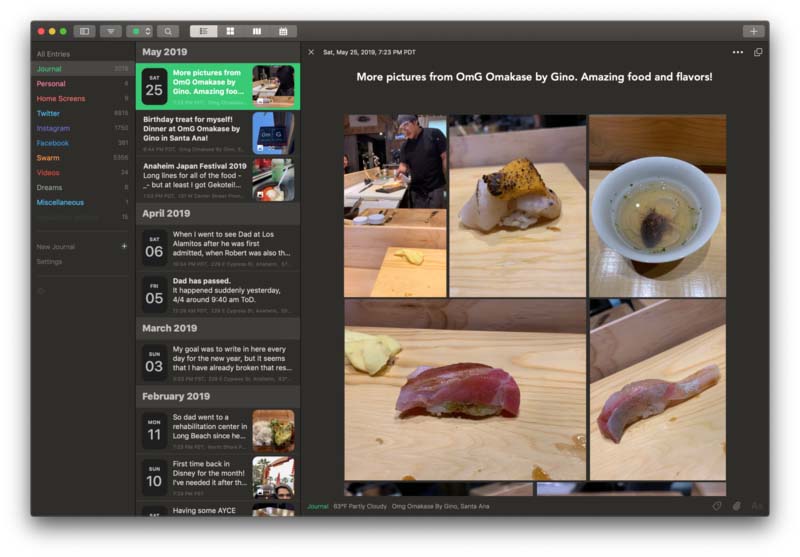The image size is (800, 557).
Task: Open photo of pink fish nigiri on right
Action: point(658,390)
